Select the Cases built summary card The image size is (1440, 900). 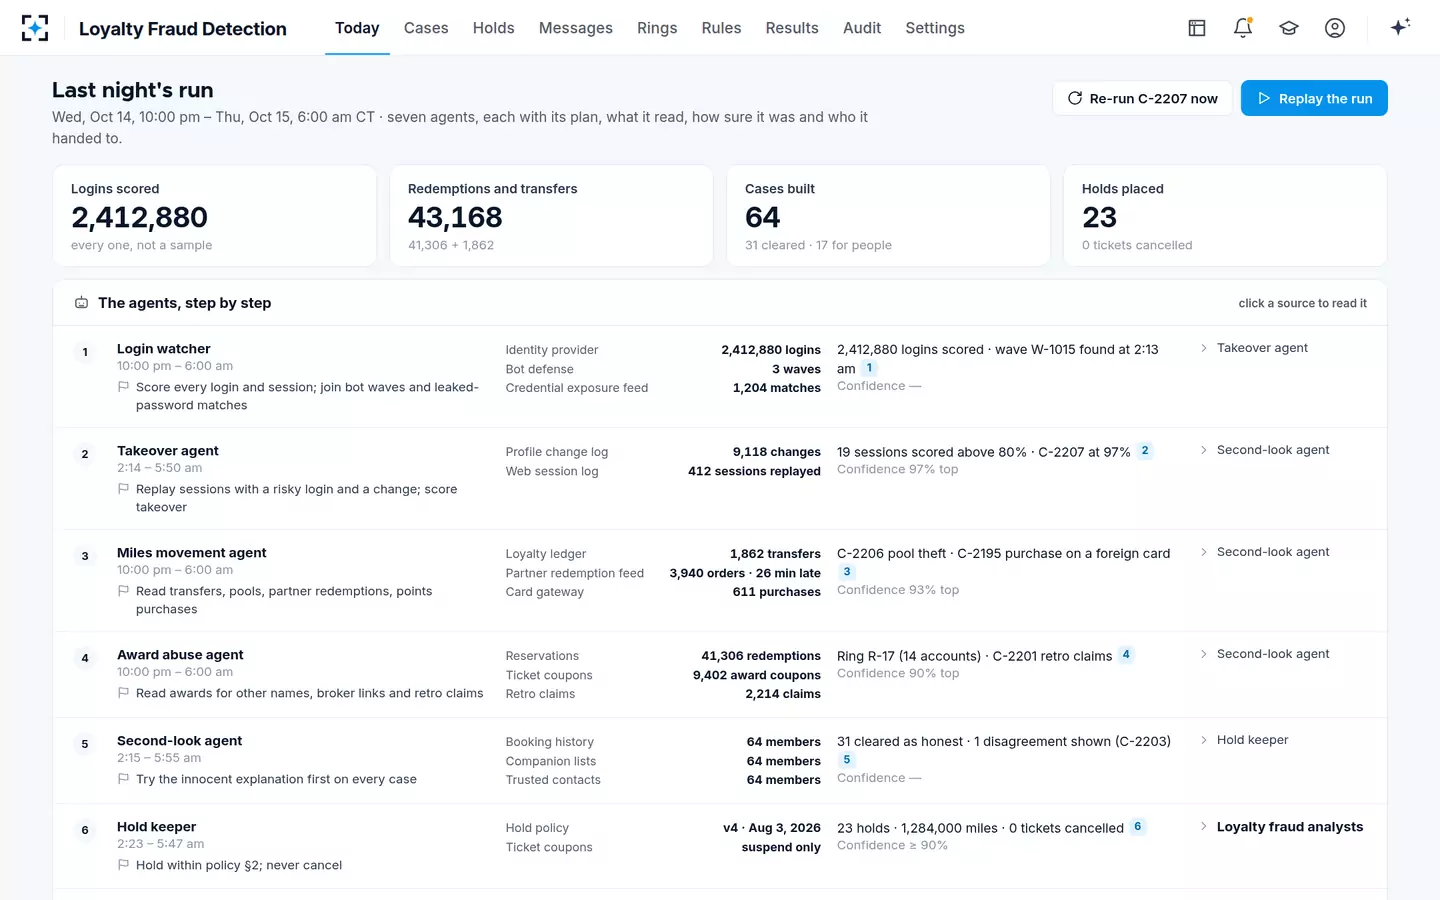tap(888, 216)
